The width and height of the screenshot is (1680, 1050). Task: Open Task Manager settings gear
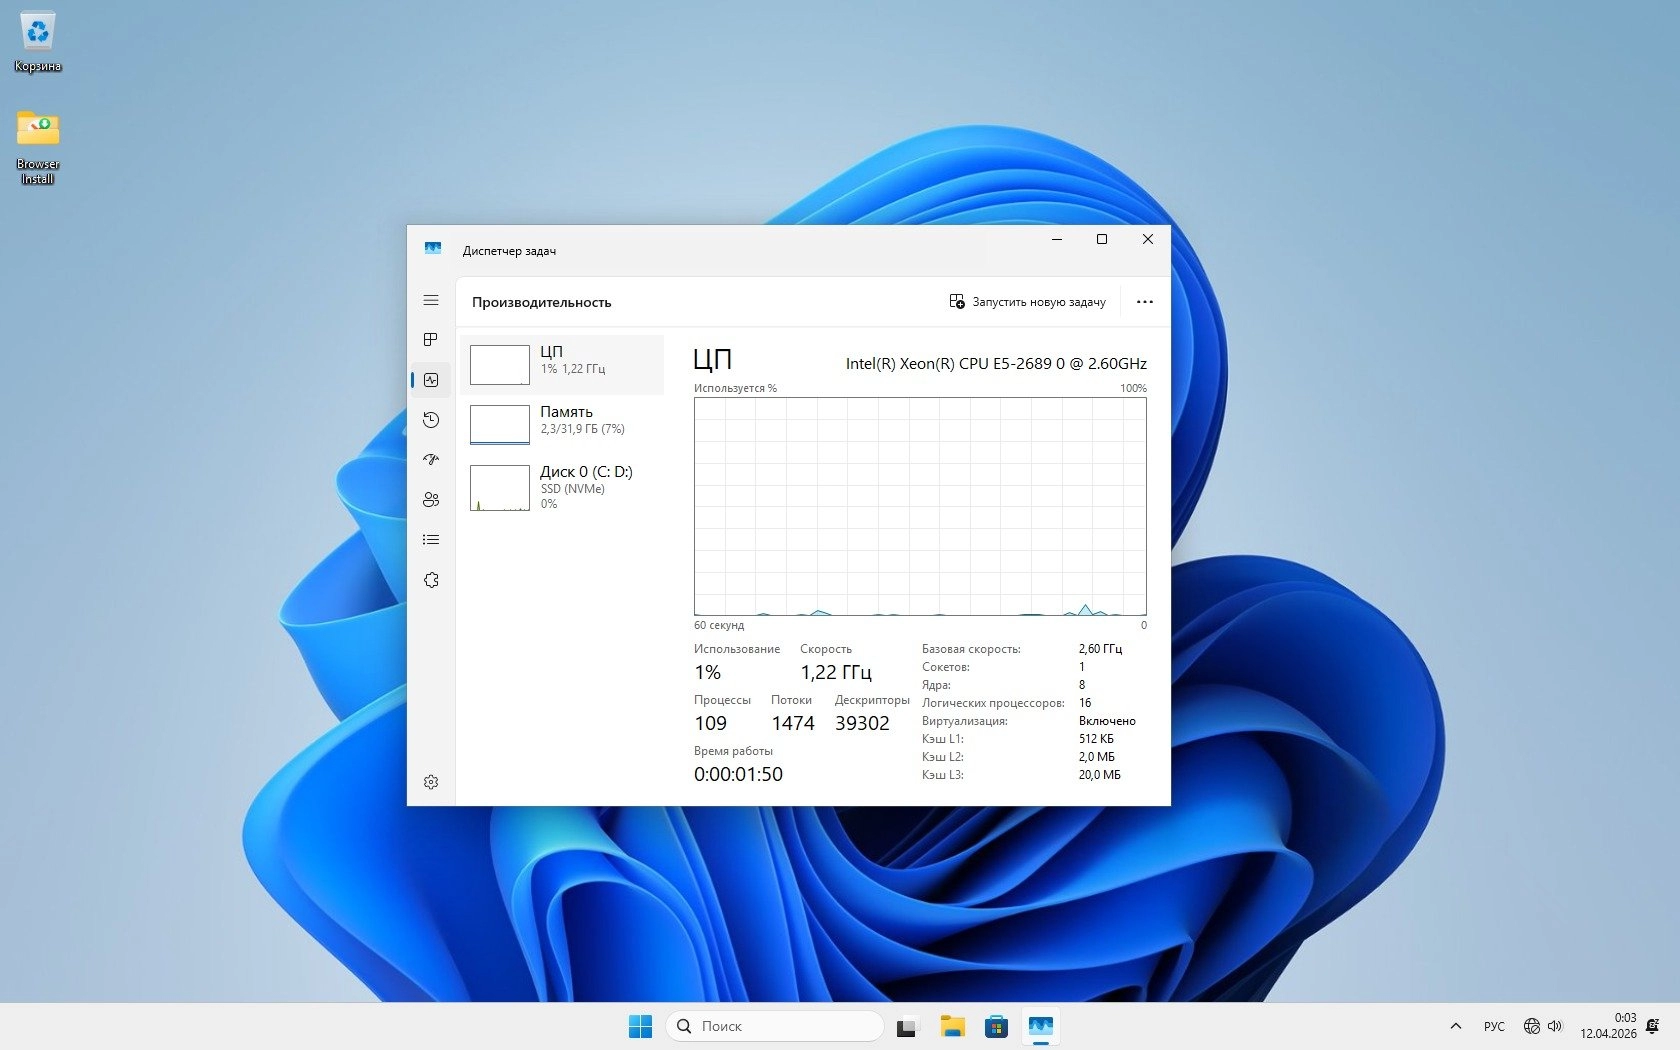[x=431, y=782]
